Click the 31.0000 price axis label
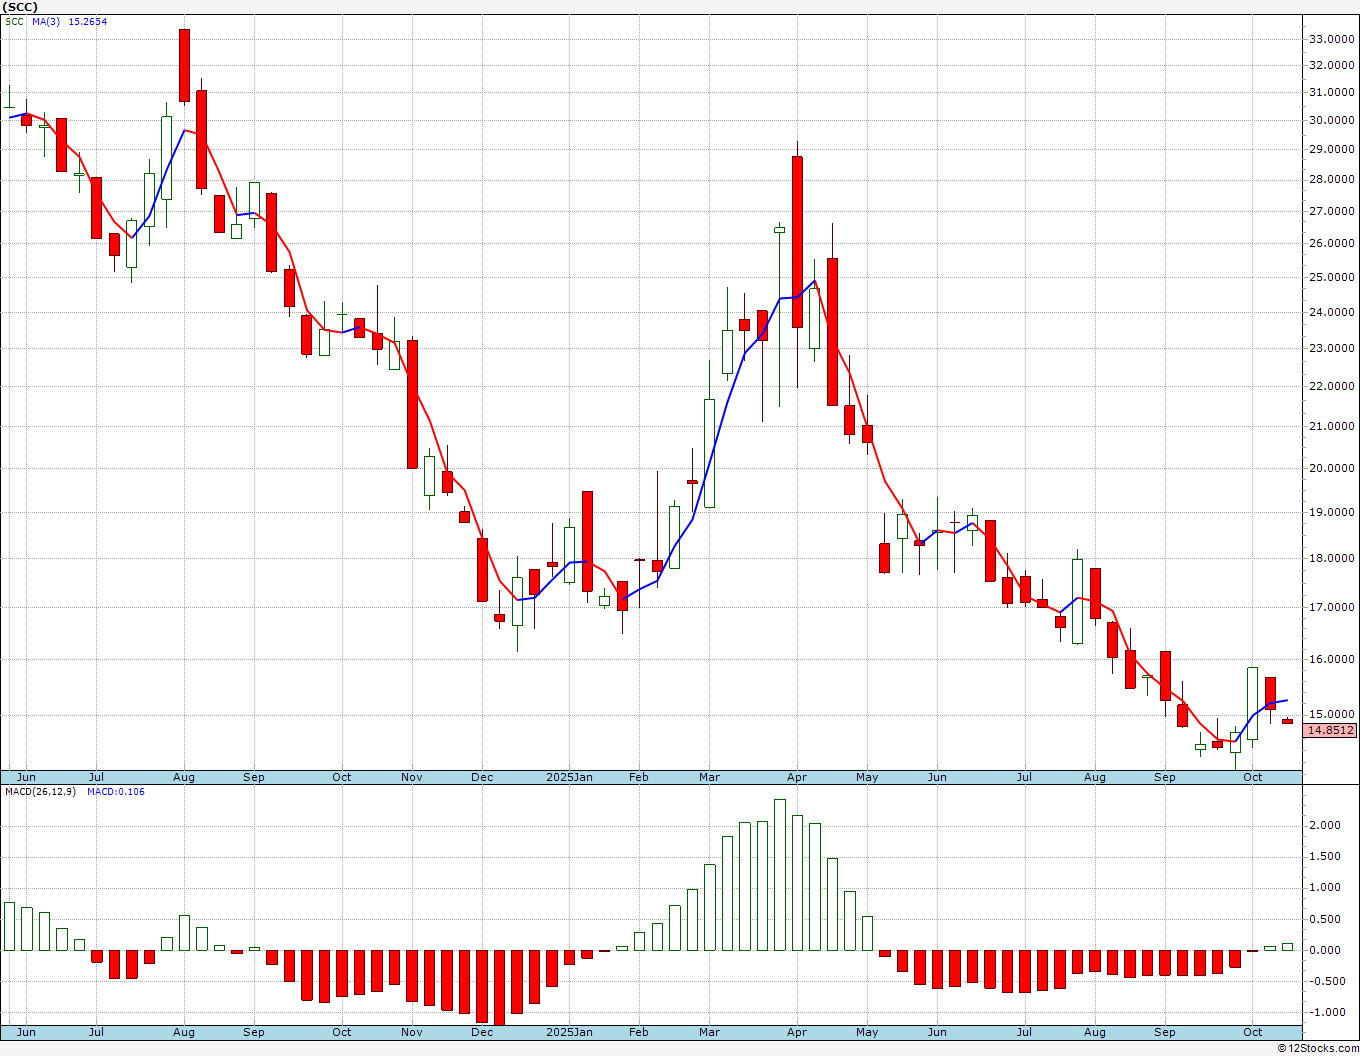 pos(1331,92)
